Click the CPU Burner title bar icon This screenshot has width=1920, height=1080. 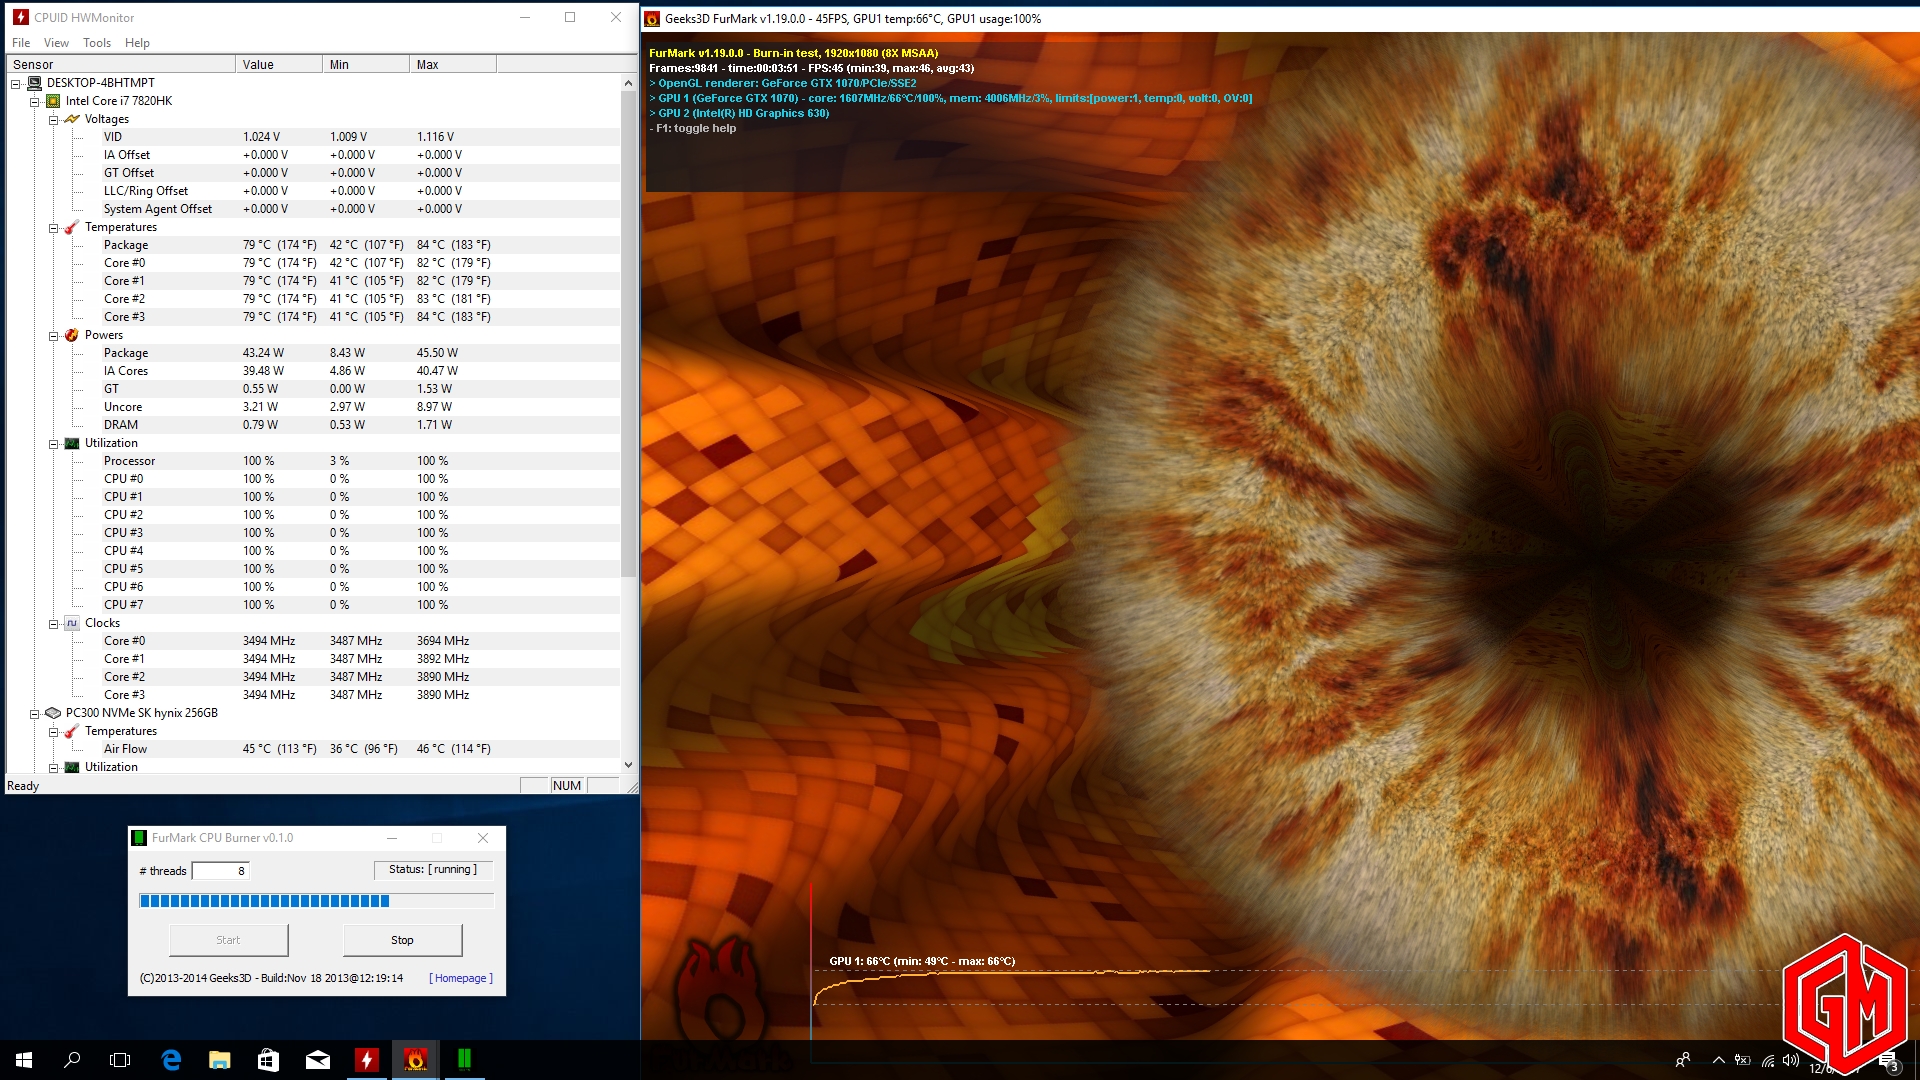[x=140, y=838]
